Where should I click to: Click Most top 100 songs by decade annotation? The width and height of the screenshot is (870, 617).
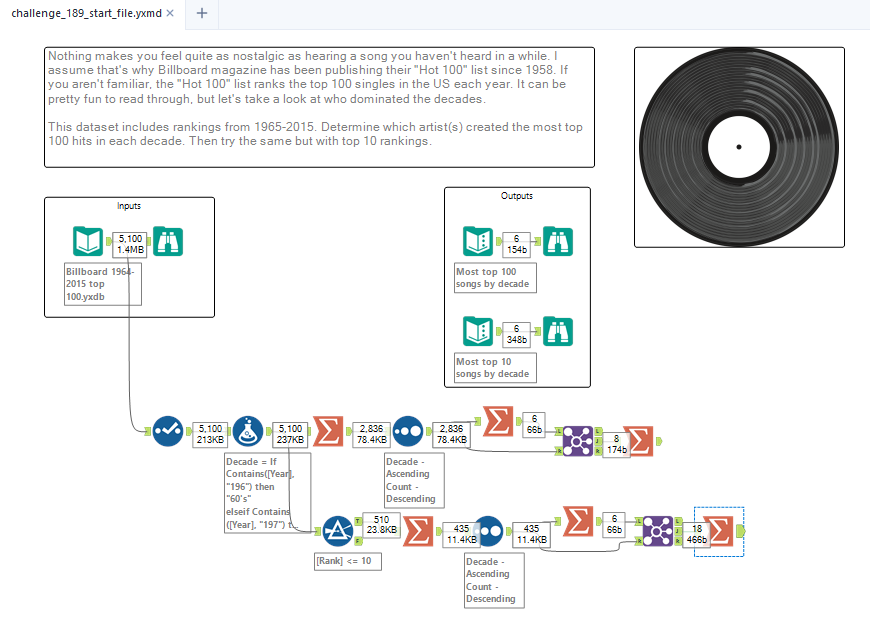coord(495,277)
